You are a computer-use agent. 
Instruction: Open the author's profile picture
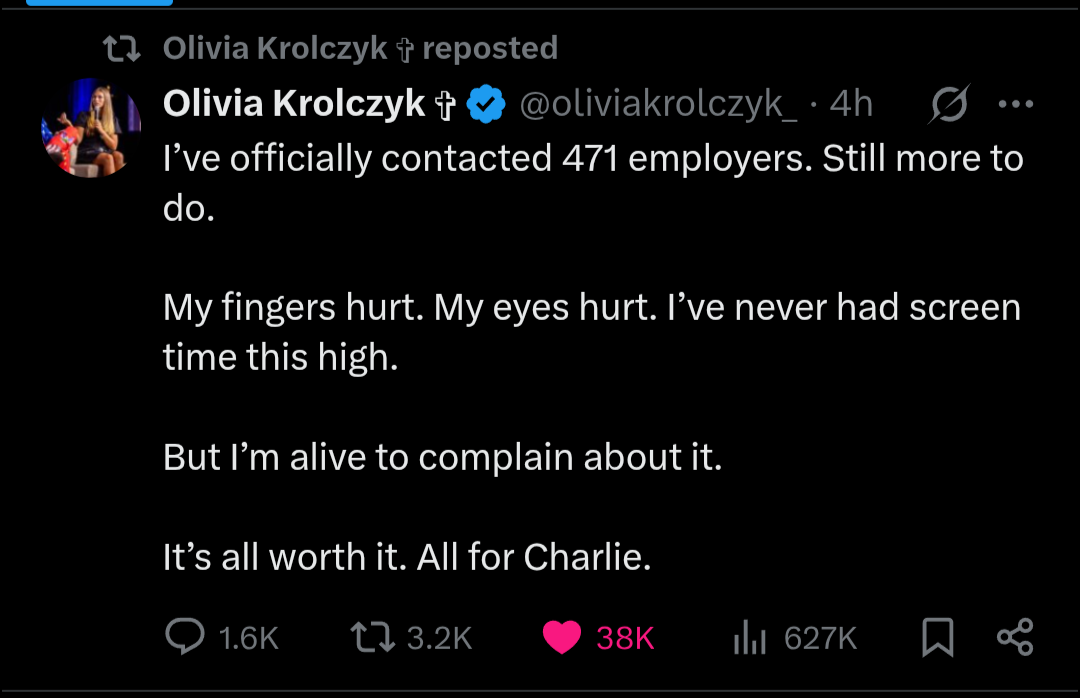(x=90, y=127)
